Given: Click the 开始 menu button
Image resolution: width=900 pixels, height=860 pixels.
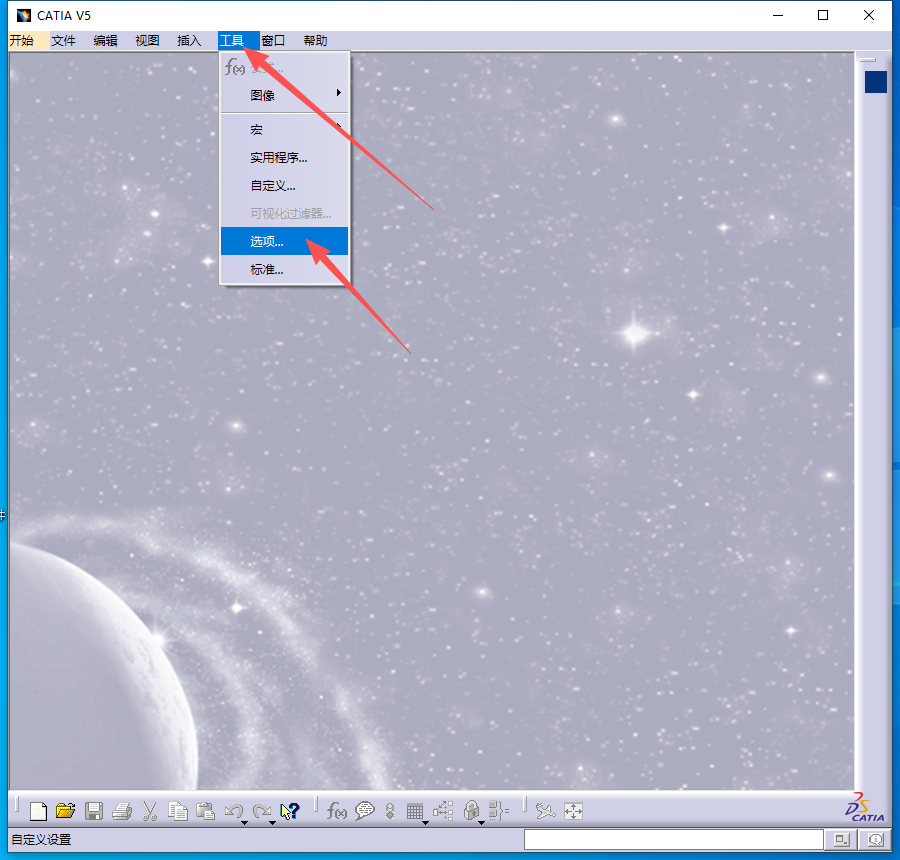Looking at the screenshot, I should [x=22, y=41].
